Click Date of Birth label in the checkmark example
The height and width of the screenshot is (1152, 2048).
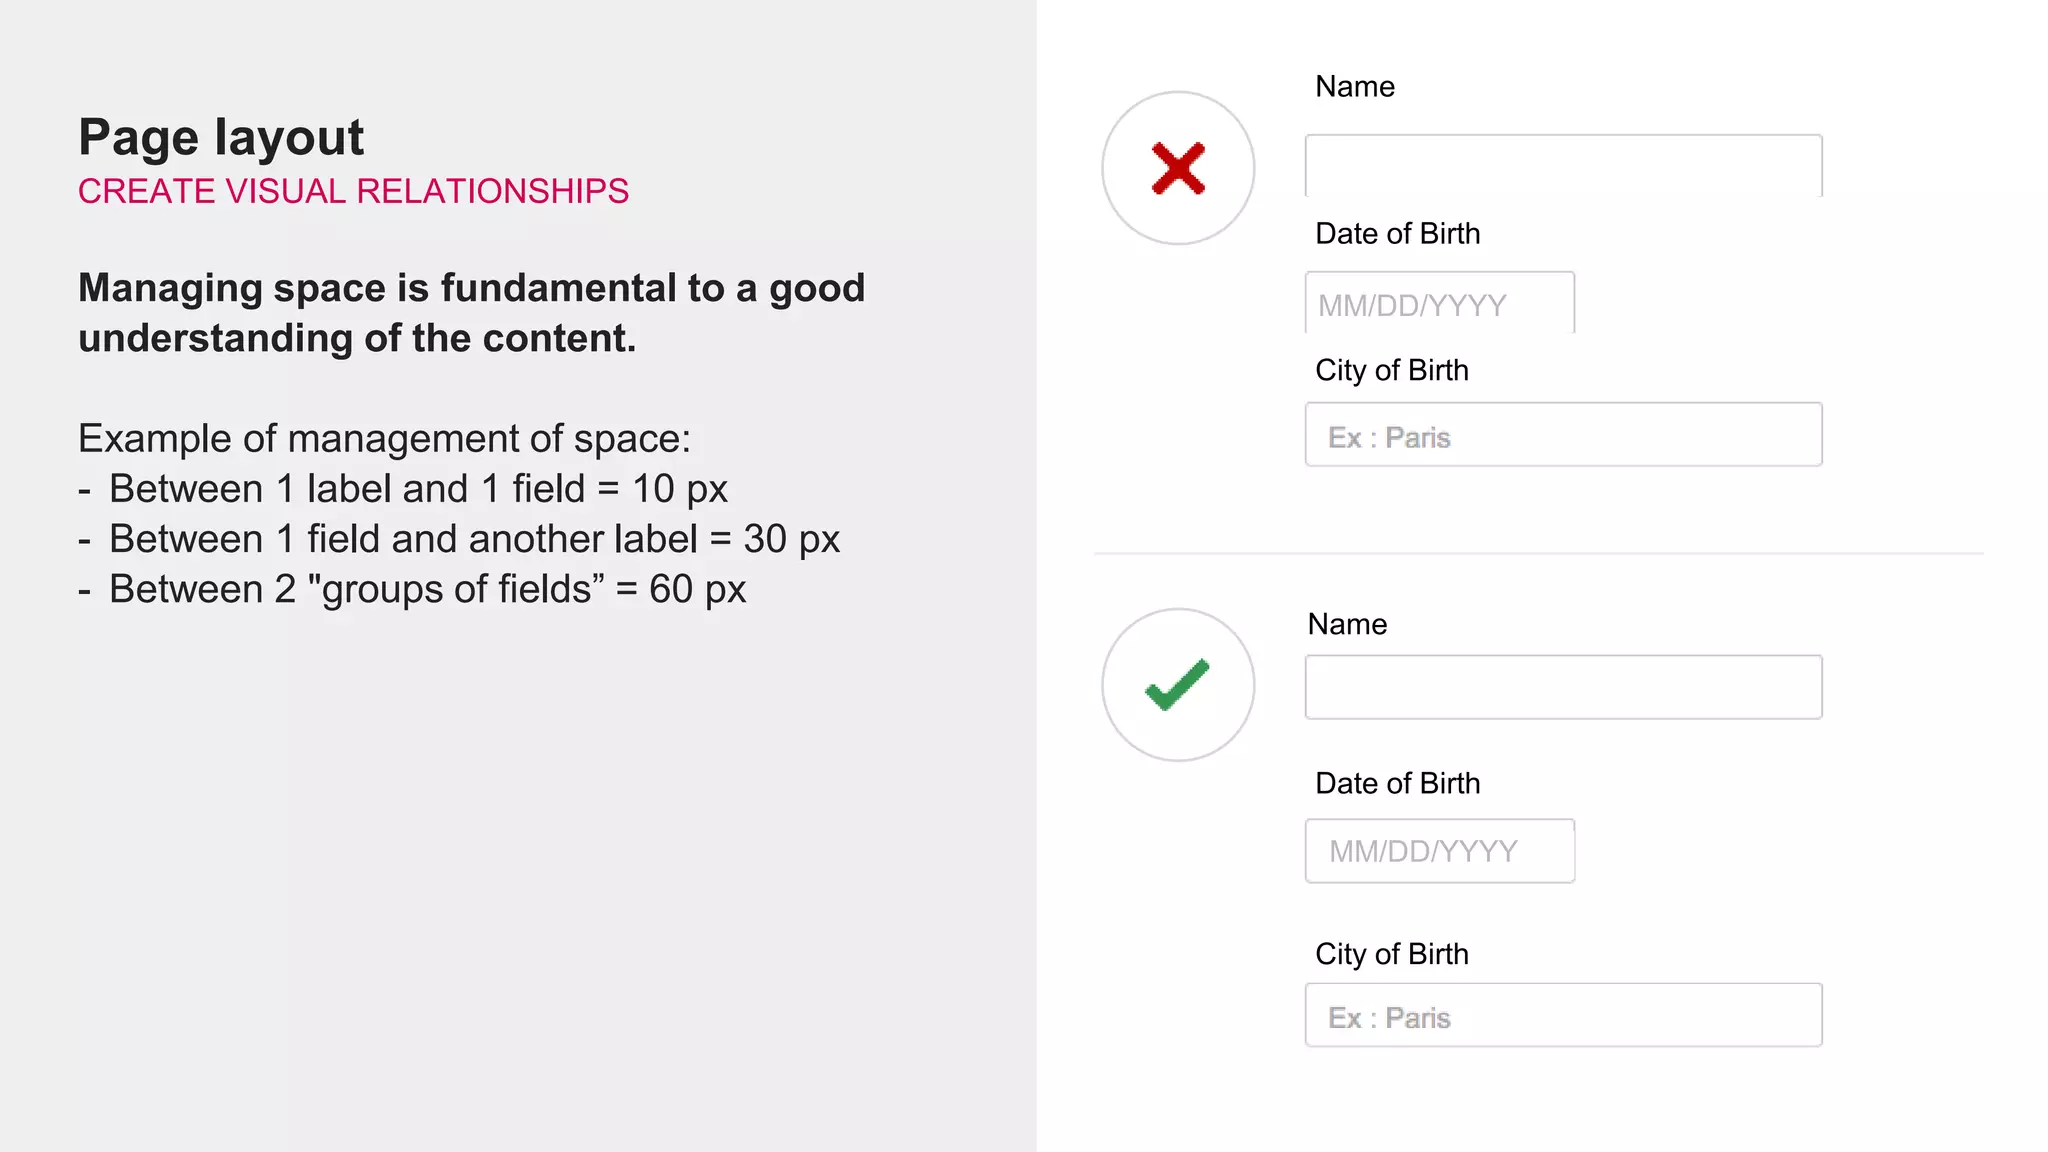point(1397,784)
